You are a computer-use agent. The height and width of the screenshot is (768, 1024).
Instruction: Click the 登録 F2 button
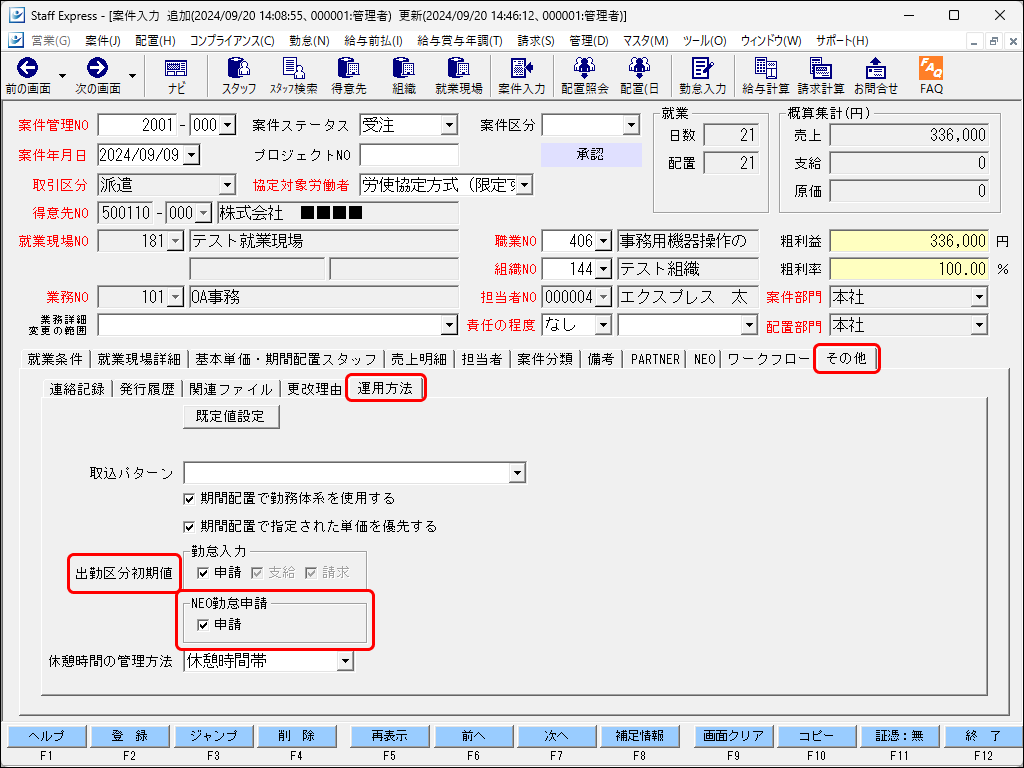coord(130,737)
